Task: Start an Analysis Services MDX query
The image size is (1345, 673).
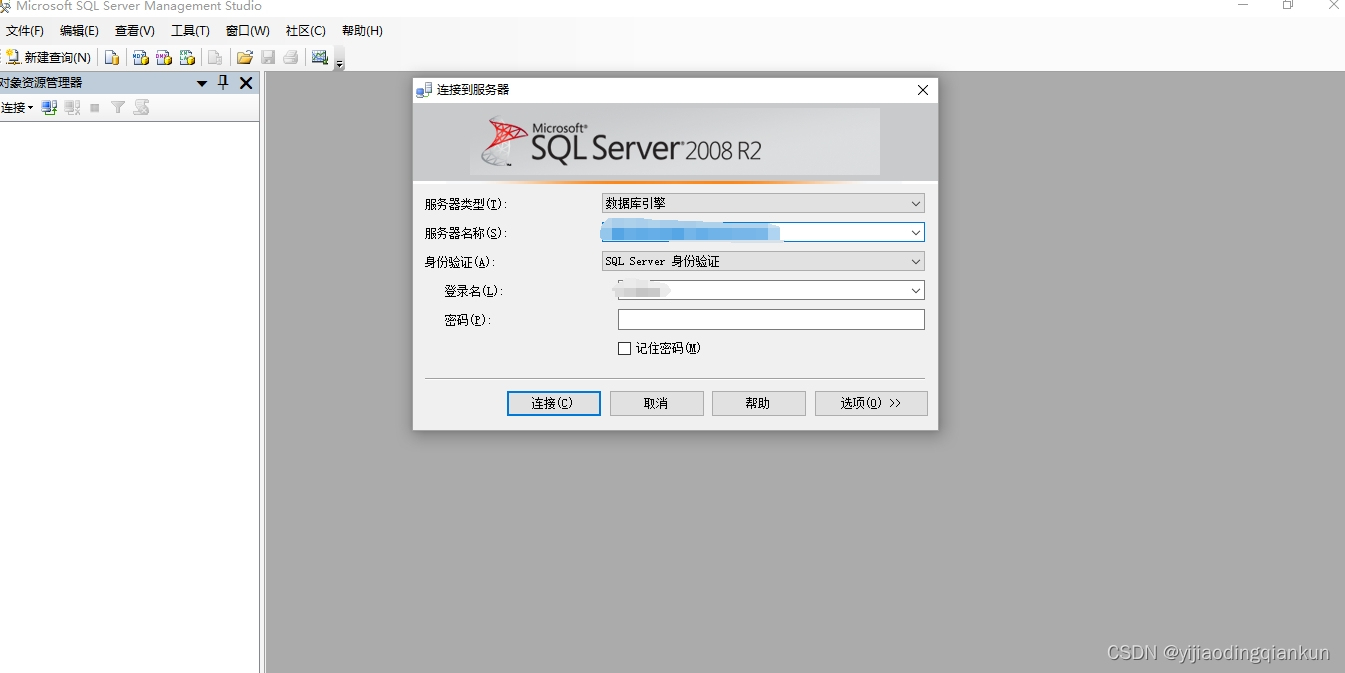Action: point(141,57)
